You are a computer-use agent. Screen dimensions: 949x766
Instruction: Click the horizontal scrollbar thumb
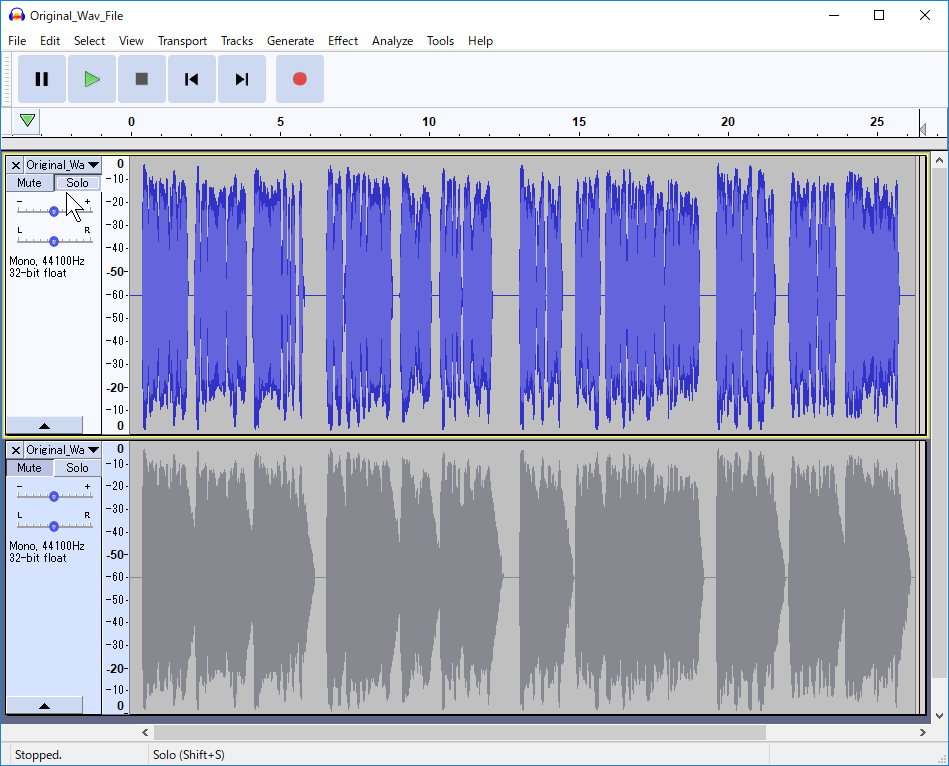[460, 732]
